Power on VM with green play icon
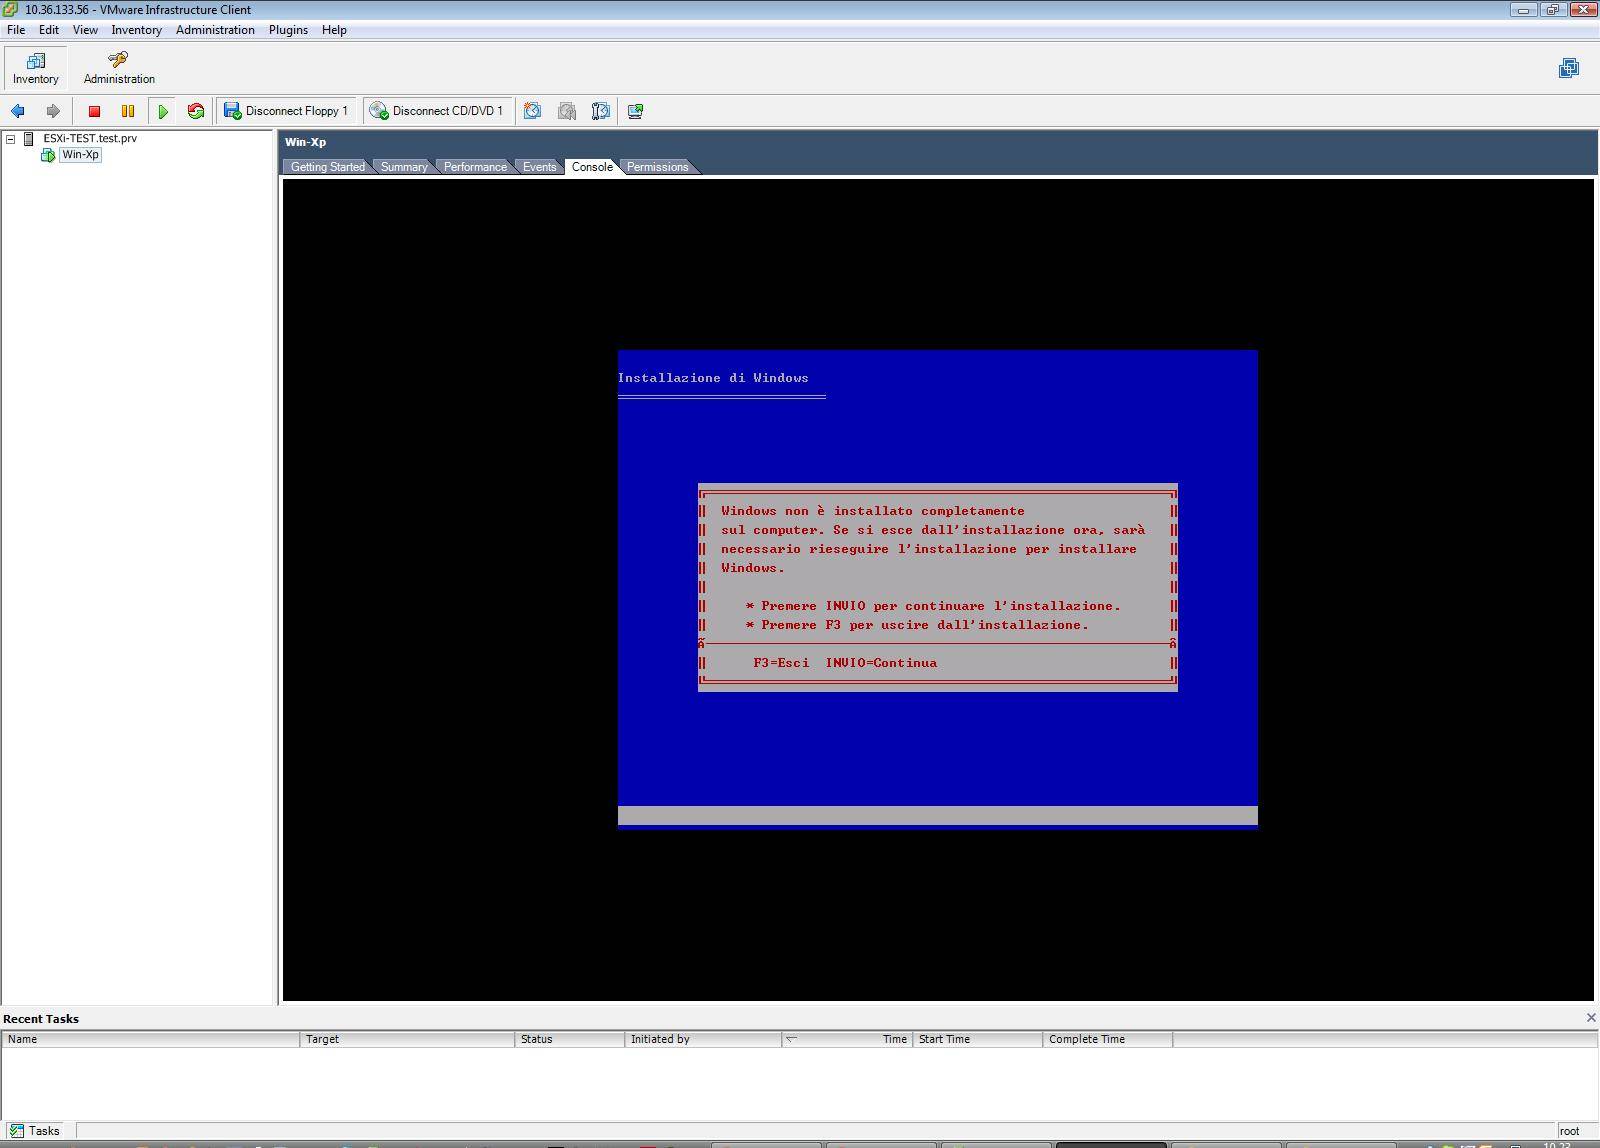Screen dimensions: 1600x1148 point(163,111)
